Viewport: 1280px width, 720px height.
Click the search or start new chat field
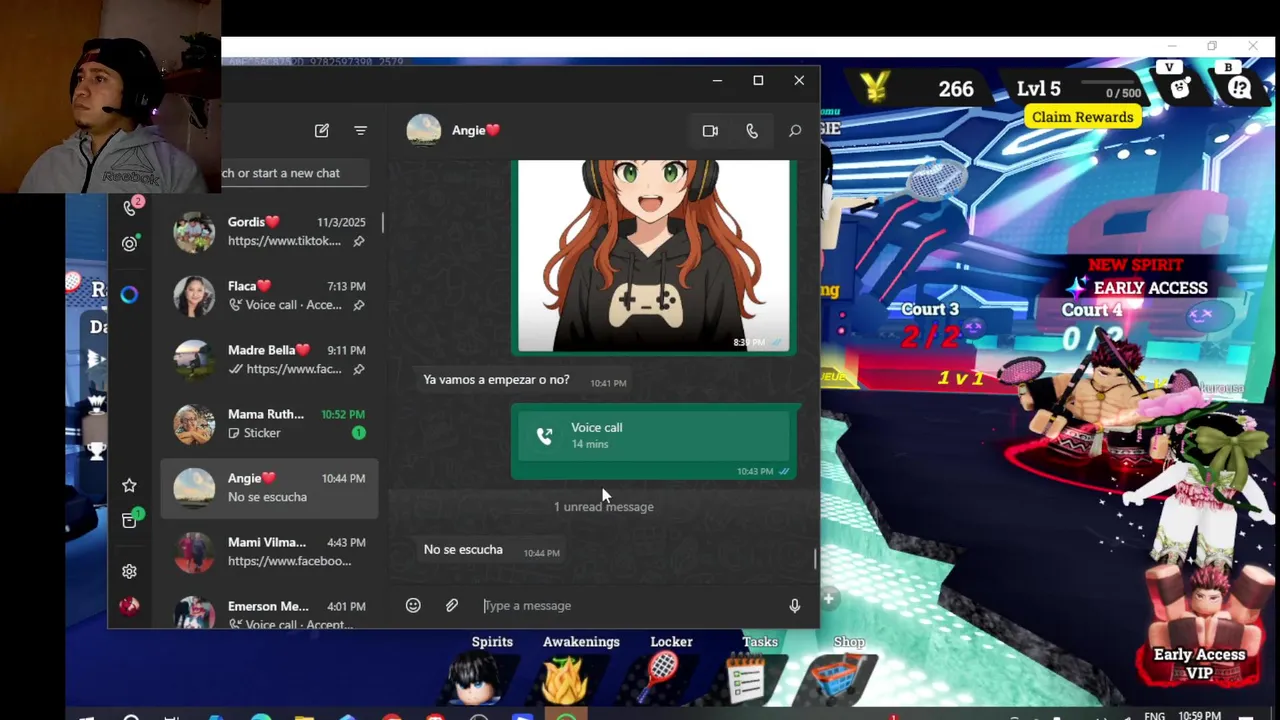click(x=295, y=173)
